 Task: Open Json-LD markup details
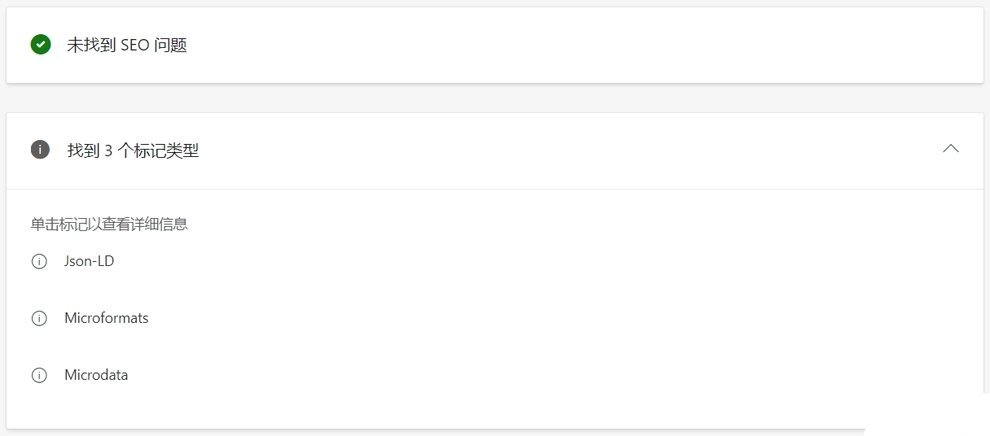point(89,261)
